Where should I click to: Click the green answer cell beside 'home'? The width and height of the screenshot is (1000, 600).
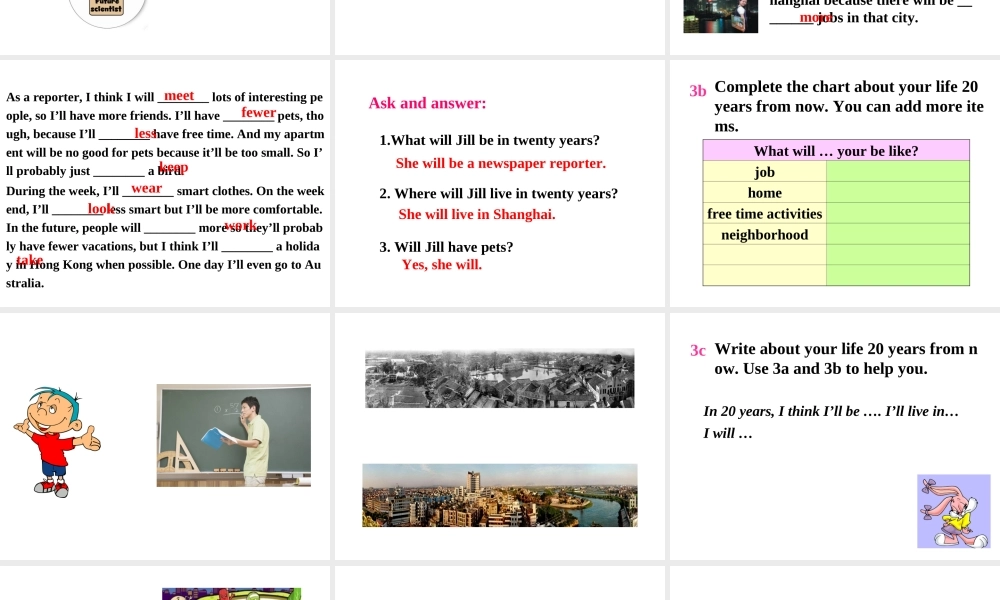click(x=897, y=193)
